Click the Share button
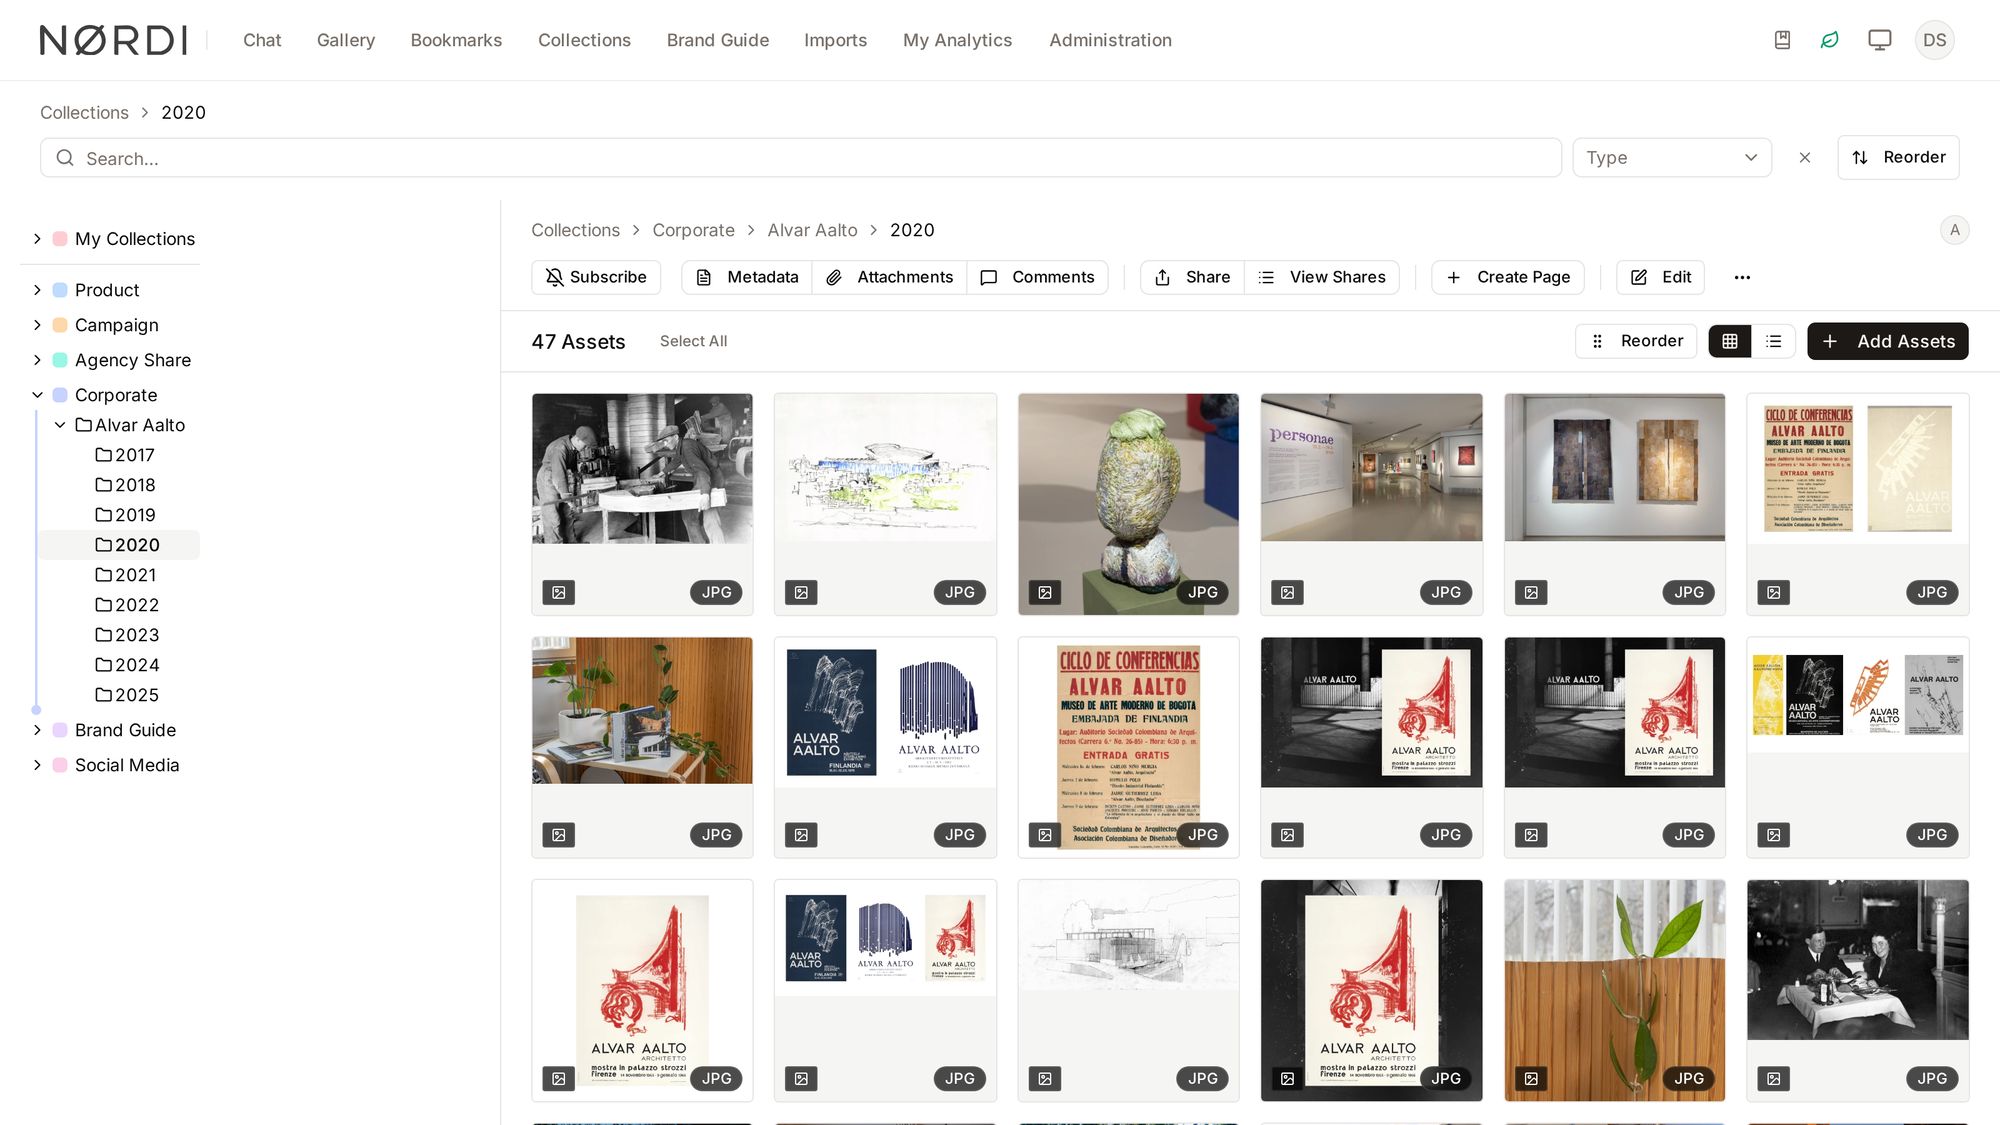The image size is (2000, 1125). click(x=1192, y=277)
